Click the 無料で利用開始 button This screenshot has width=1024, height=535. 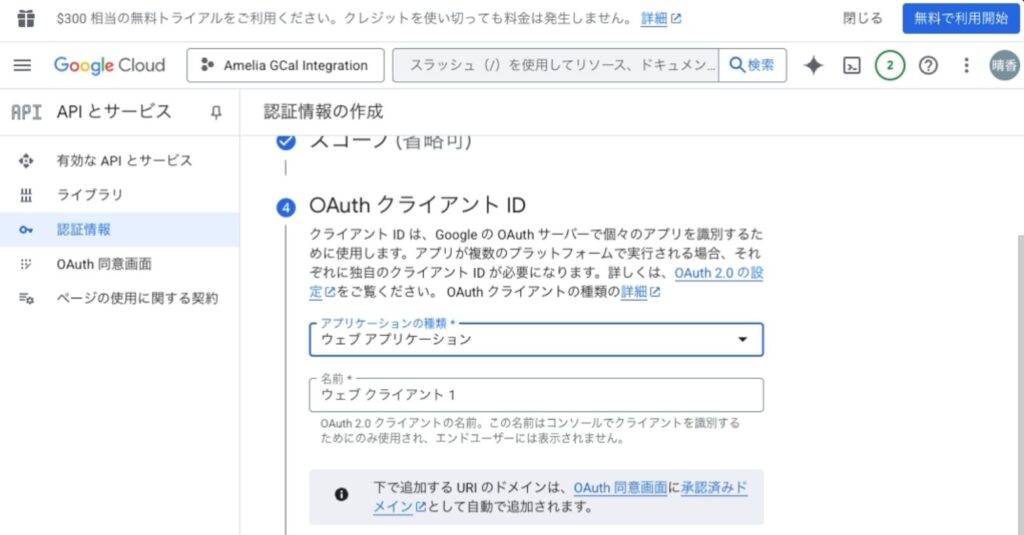(960, 18)
